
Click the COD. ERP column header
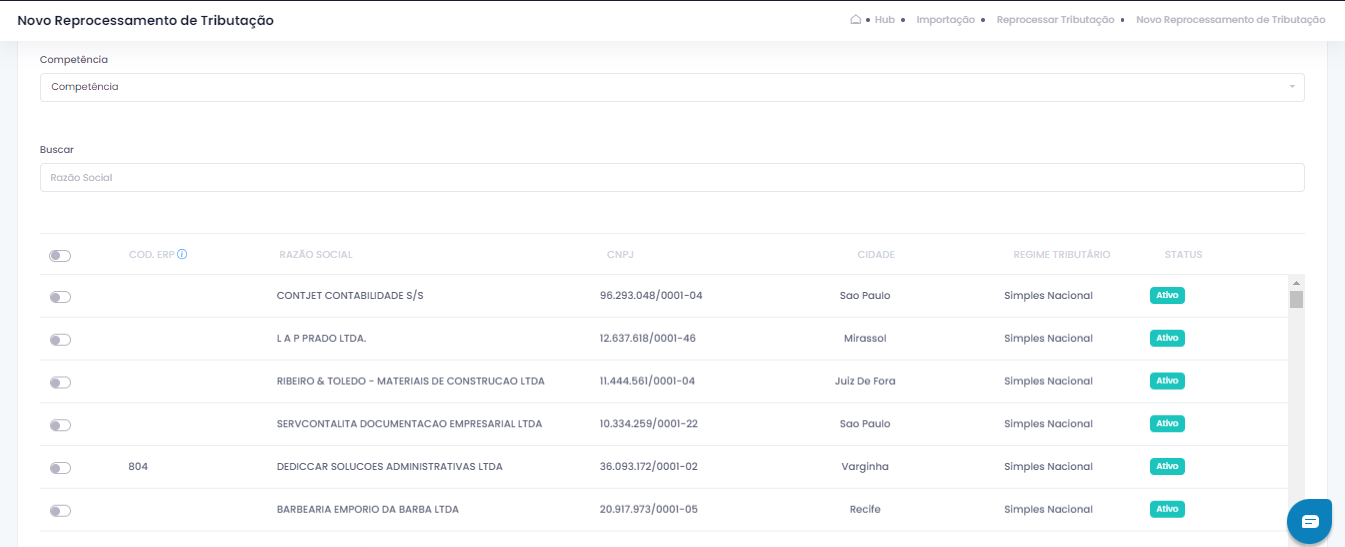click(152, 254)
